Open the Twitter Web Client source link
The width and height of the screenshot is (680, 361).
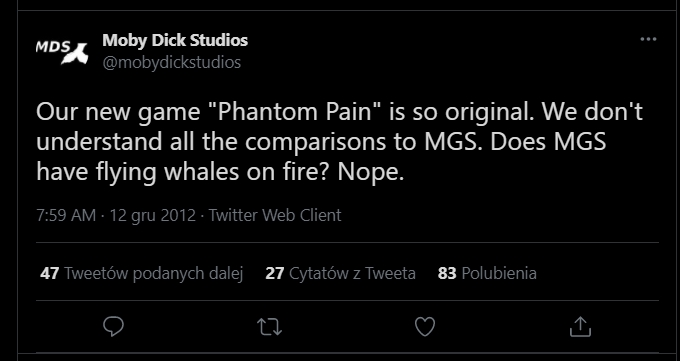(x=275, y=215)
